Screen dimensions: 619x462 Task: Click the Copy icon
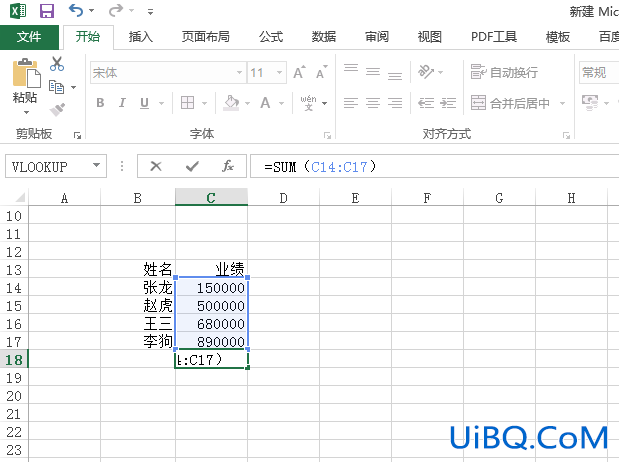[x=56, y=87]
